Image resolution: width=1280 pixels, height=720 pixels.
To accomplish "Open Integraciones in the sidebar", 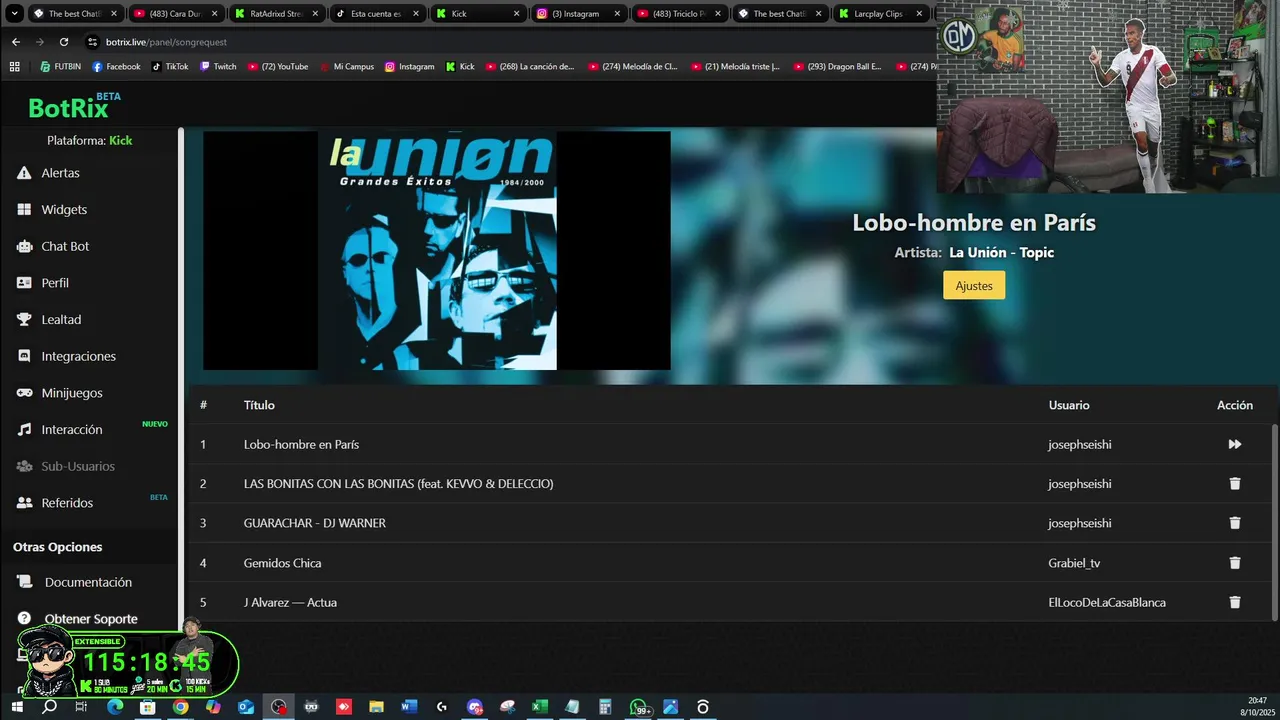I will click(78, 356).
